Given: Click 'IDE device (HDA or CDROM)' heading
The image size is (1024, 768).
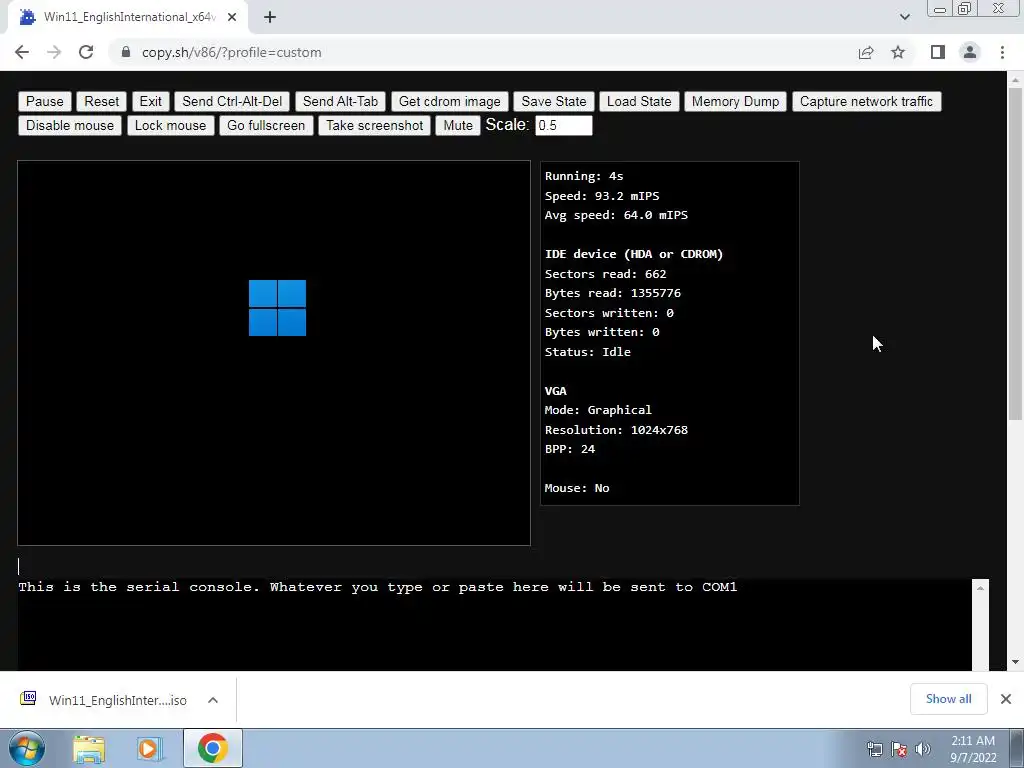Looking at the screenshot, I should (634, 254).
